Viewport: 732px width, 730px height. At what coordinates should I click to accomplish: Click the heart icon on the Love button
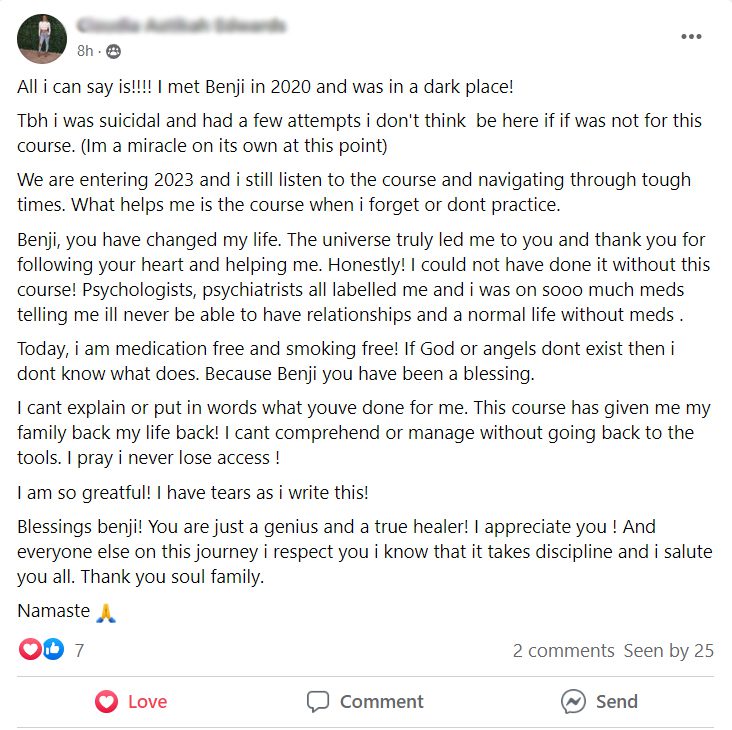106,702
